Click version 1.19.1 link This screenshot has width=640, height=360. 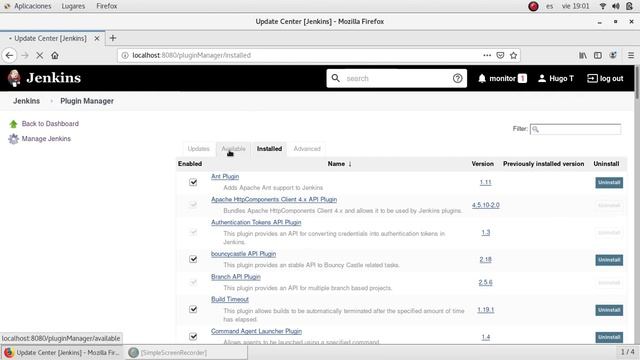tap(486, 310)
